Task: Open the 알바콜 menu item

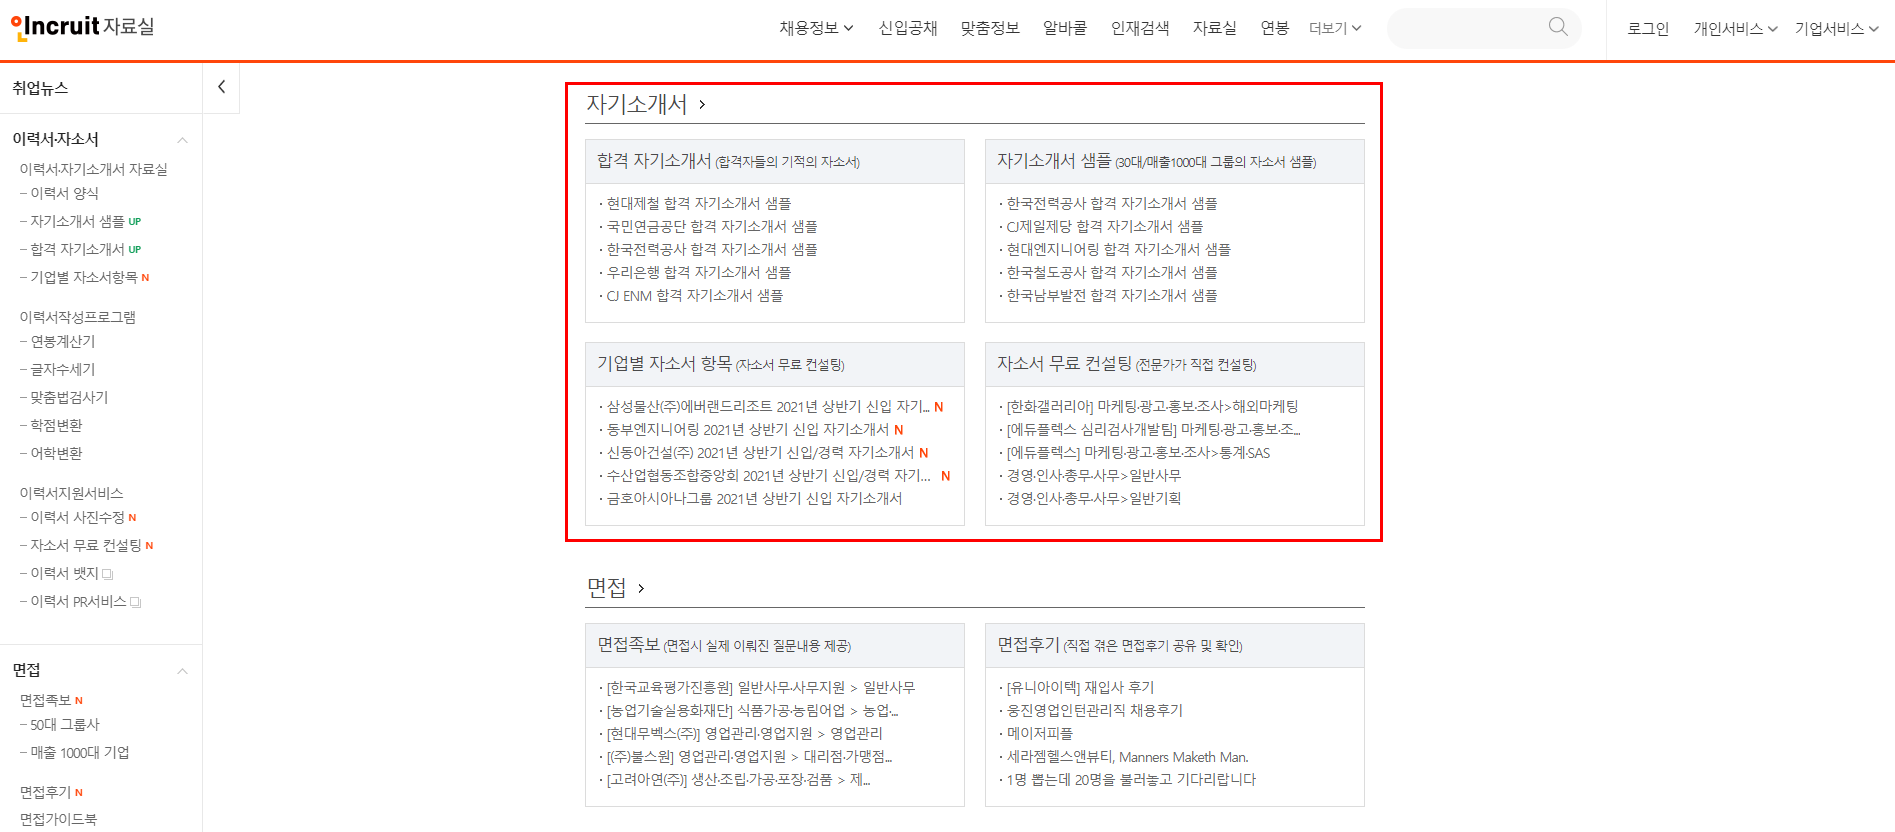Action: click(1065, 28)
